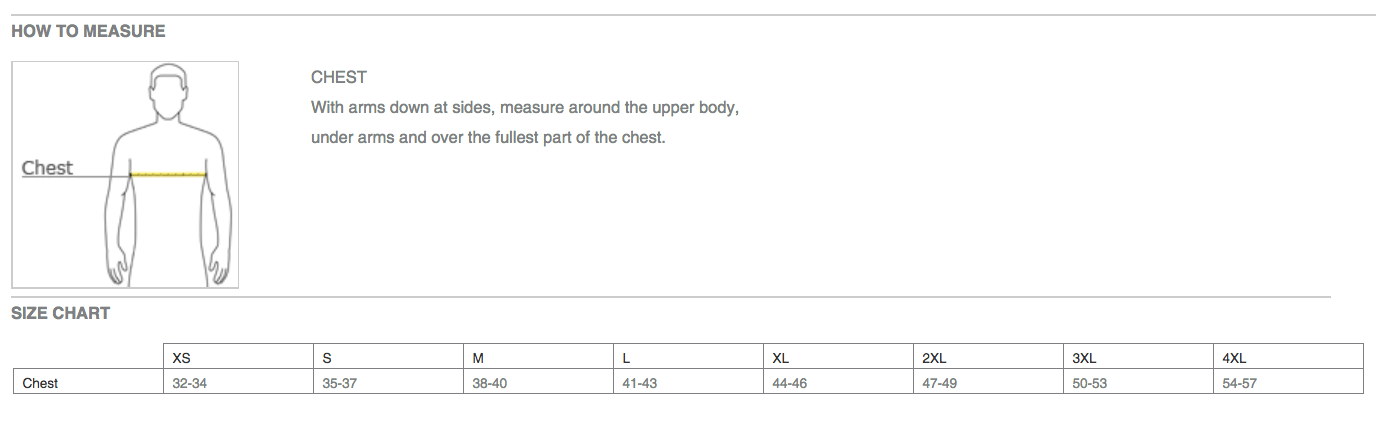Select the S size column header
Viewport: 1388px width, 424px height.
coord(388,357)
